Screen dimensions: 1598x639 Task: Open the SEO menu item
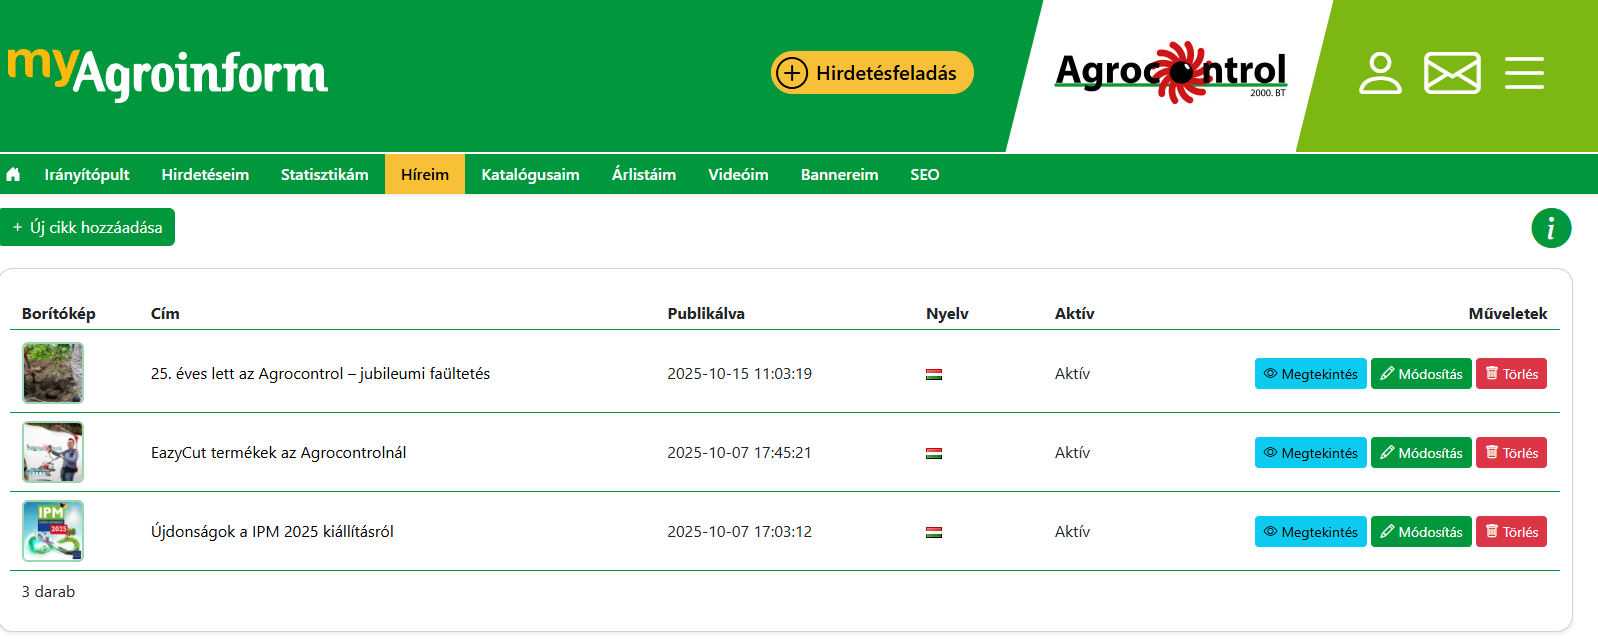point(924,175)
